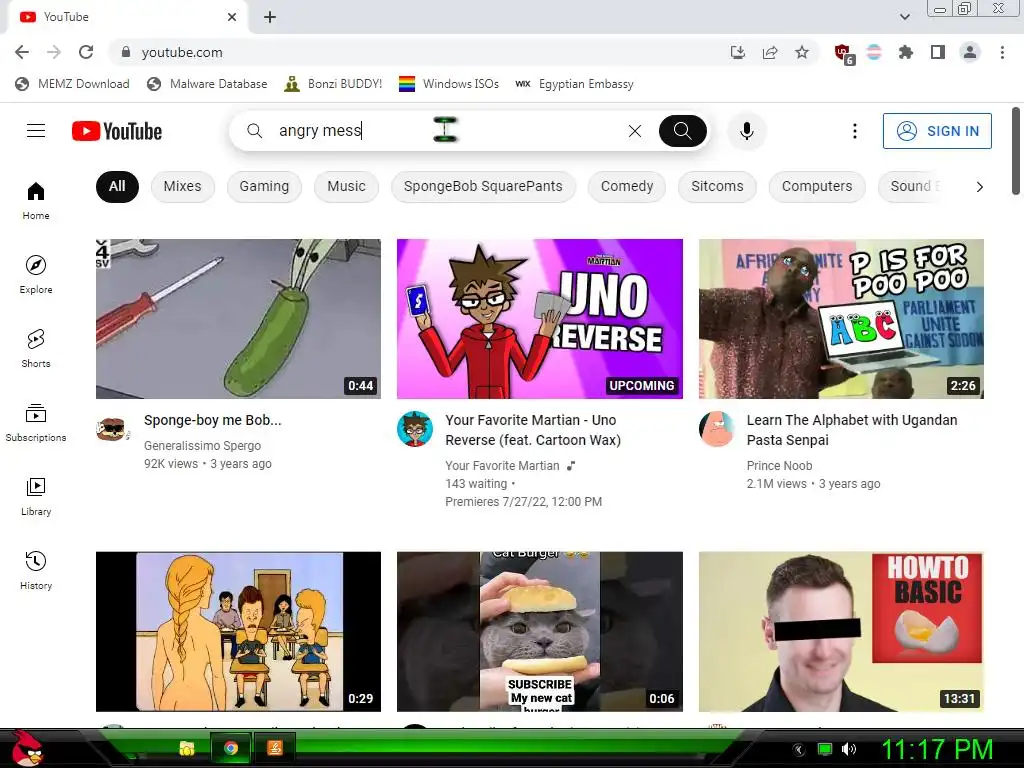Select the Mixes filter chip
This screenshot has height=768, width=1024.
click(x=182, y=187)
